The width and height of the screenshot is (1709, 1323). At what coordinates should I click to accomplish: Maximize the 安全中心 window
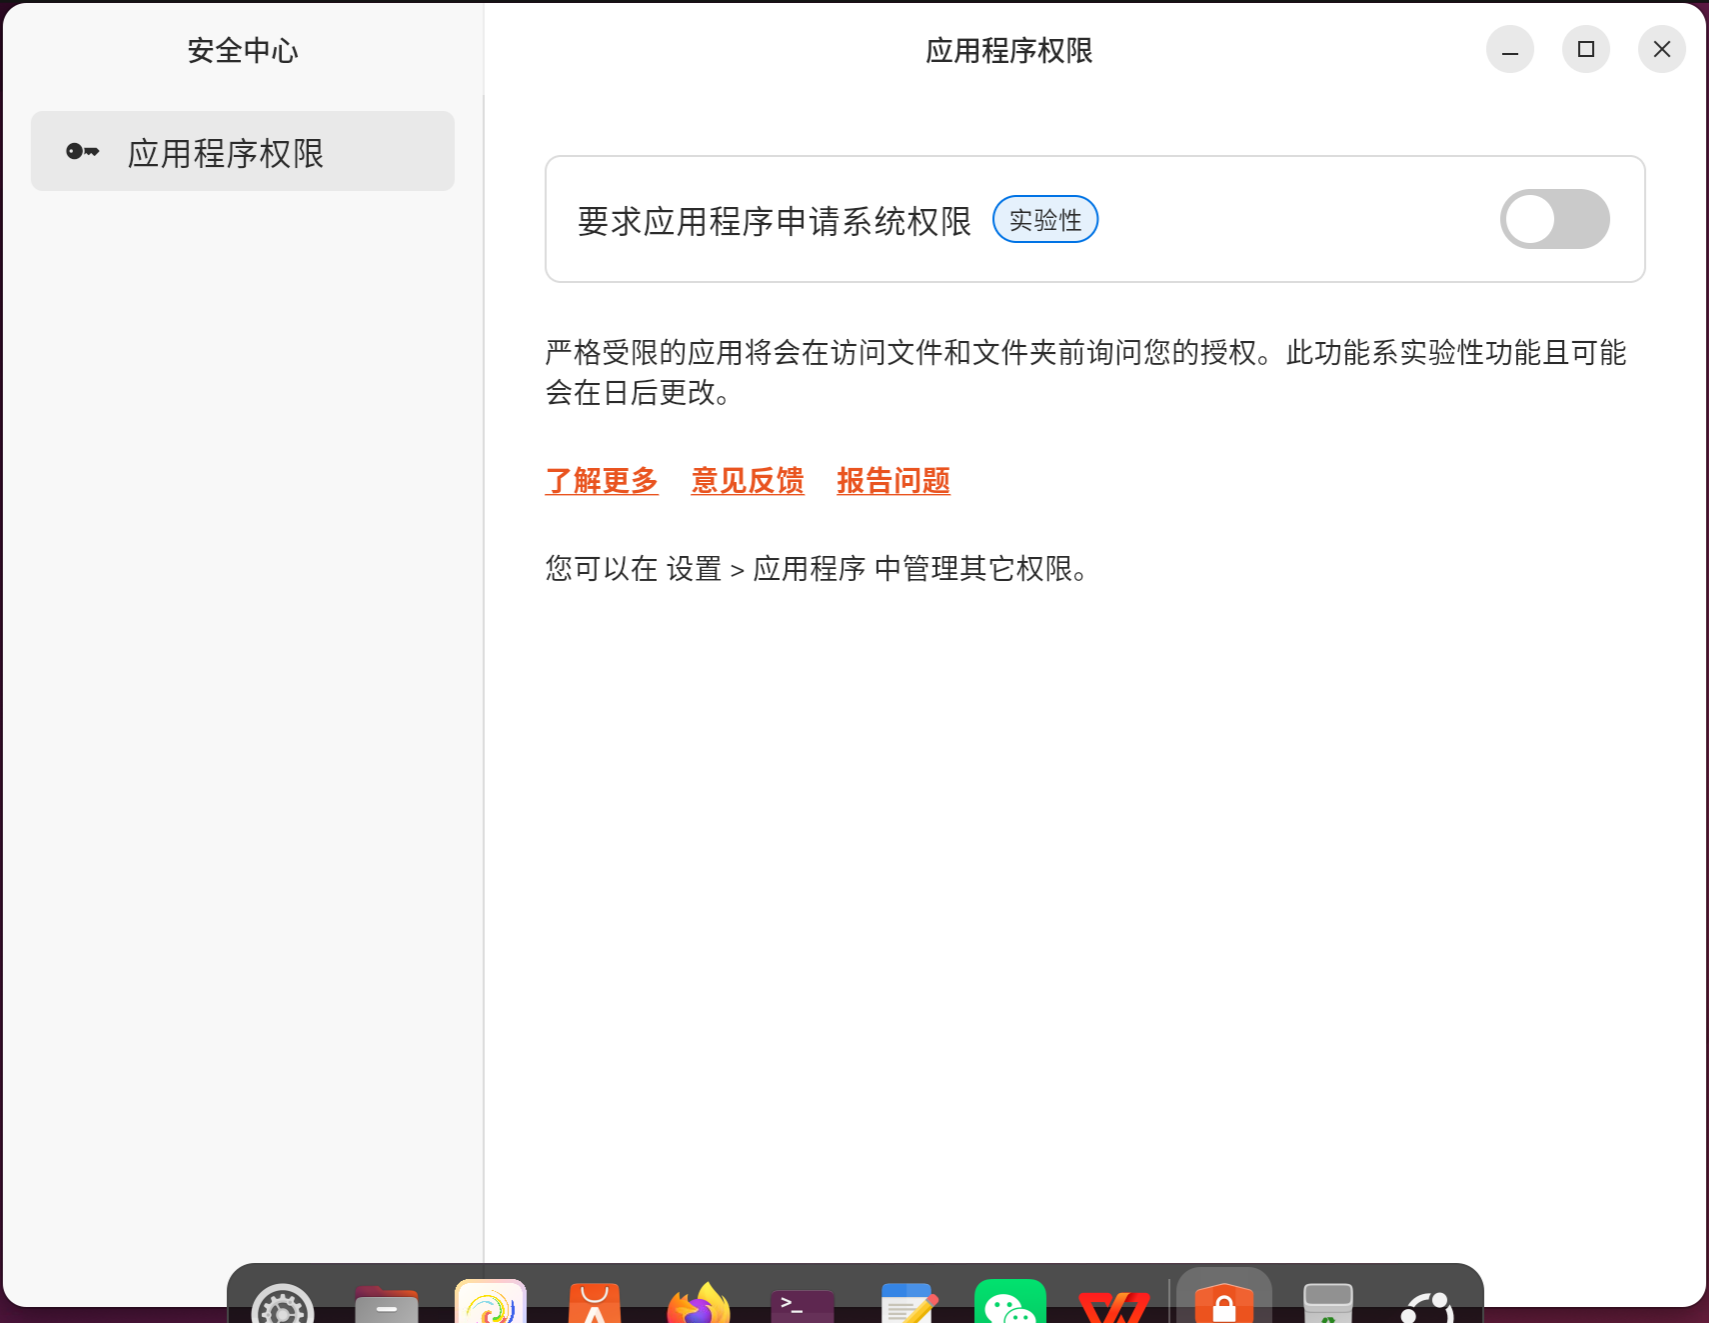(x=1586, y=49)
